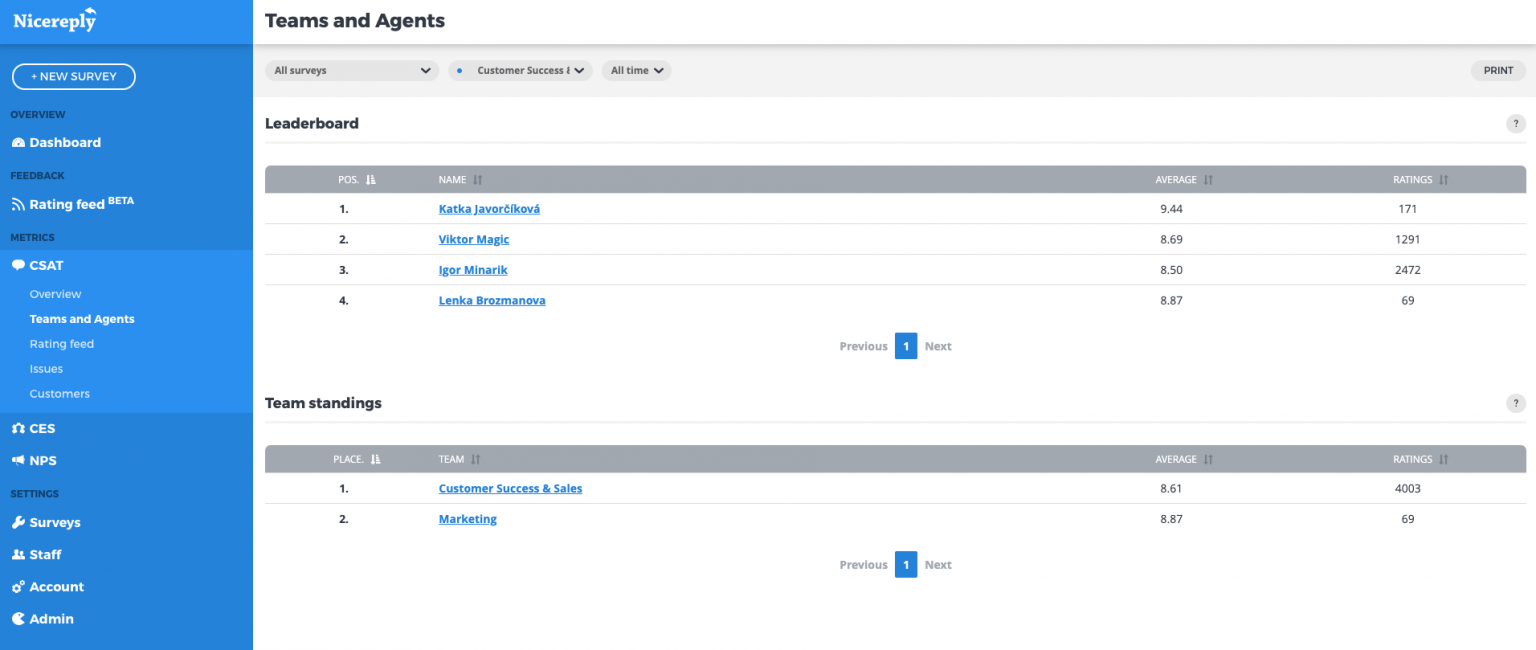Sort leaderboard by Ratings column arrows
This screenshot has width=1536, height=650.
point(1444,180)
